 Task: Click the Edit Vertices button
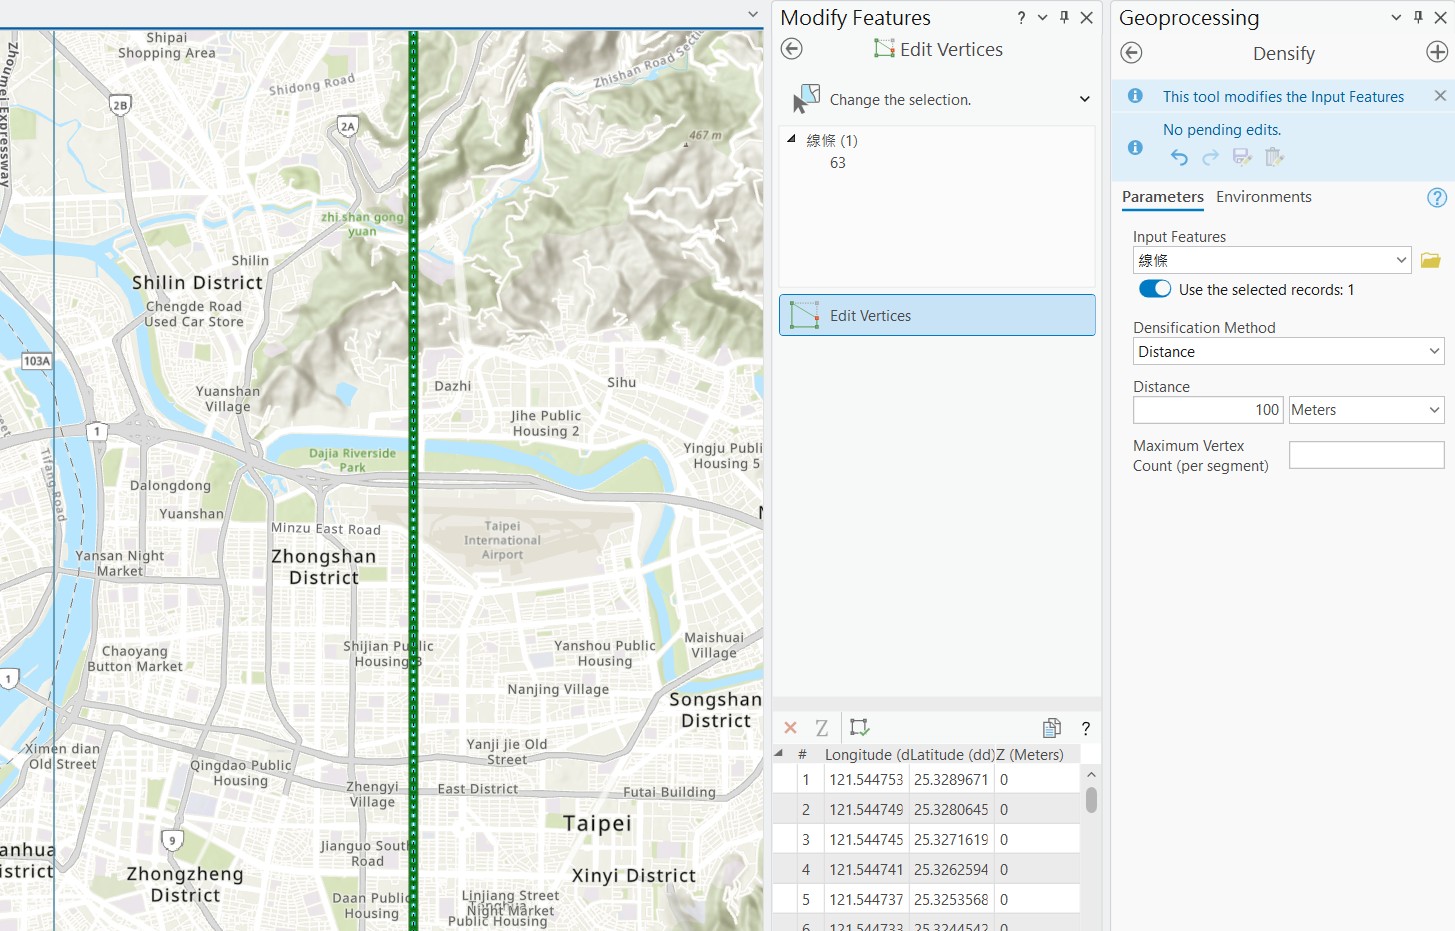click(937, 315)
